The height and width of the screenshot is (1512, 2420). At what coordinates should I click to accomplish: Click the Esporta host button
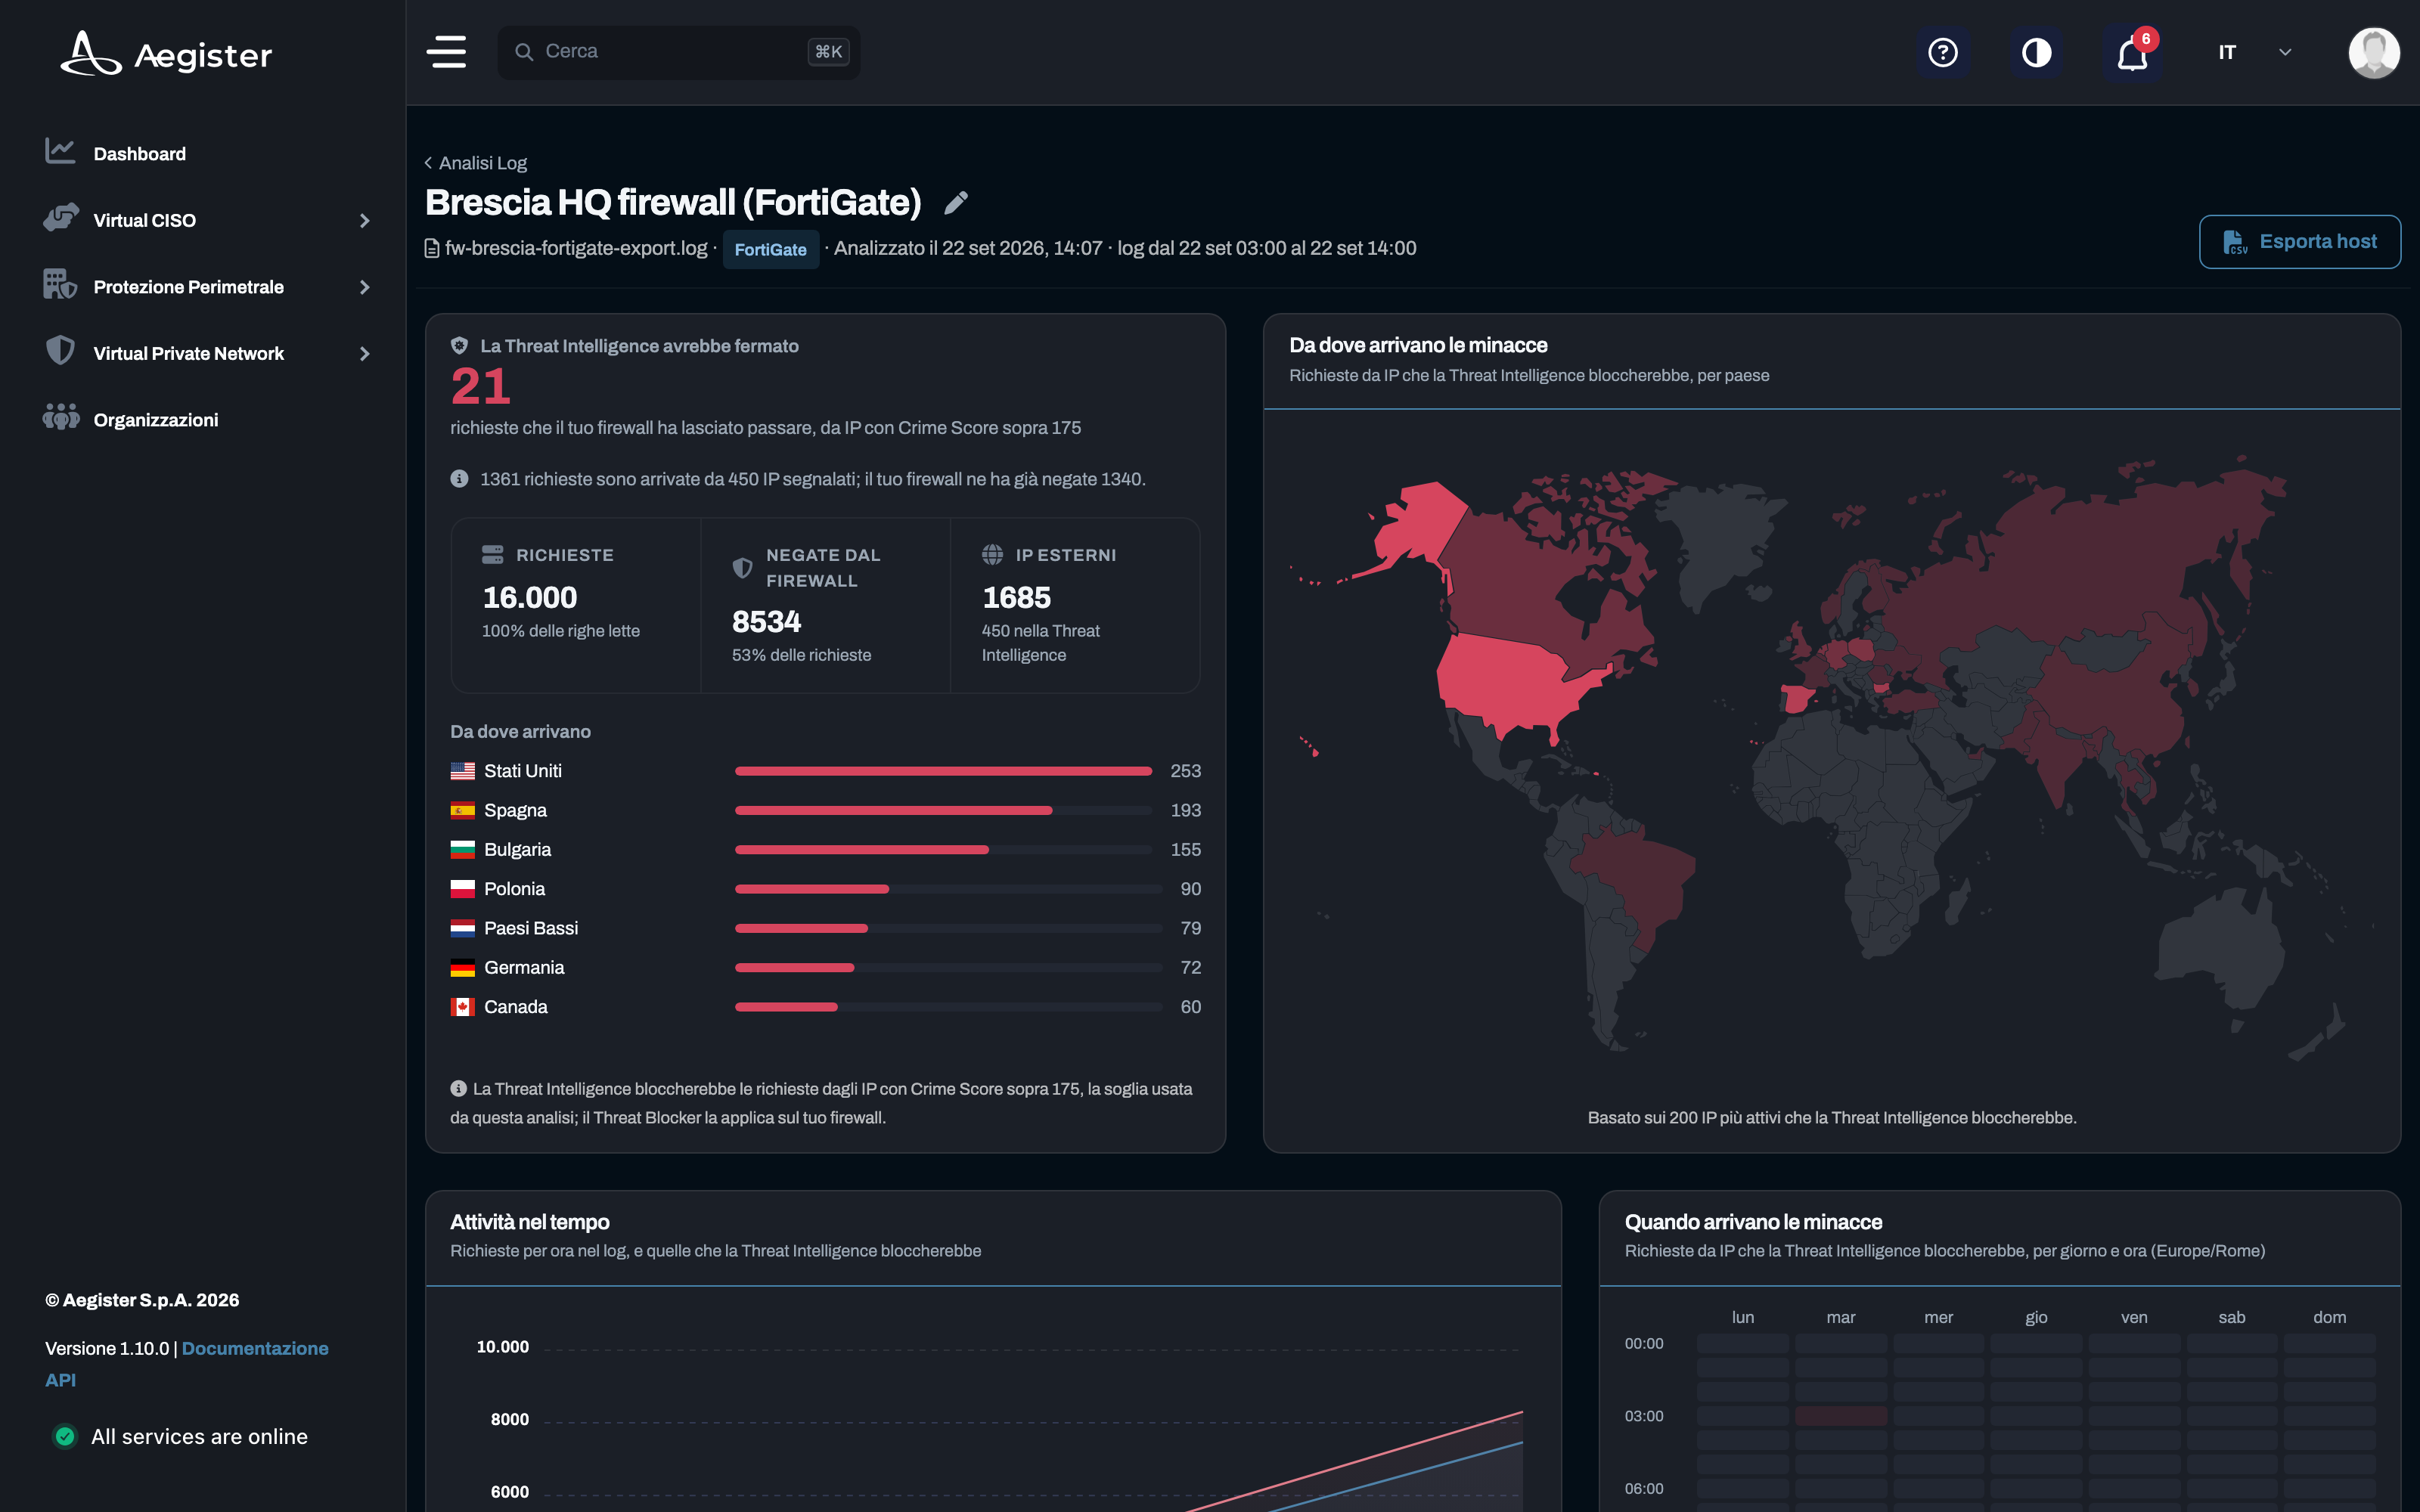2299,242
